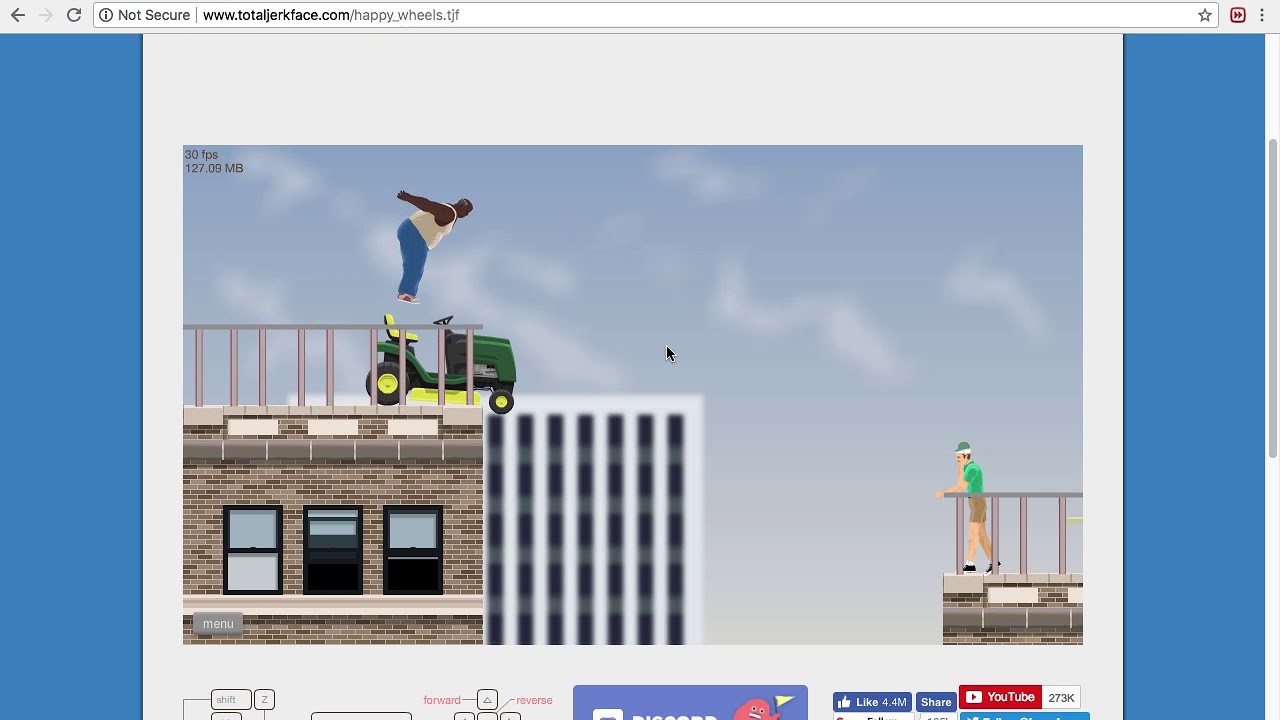Open the in-game menu button
This screenshot has height=720, width=1280.
(x=218, y=624)
